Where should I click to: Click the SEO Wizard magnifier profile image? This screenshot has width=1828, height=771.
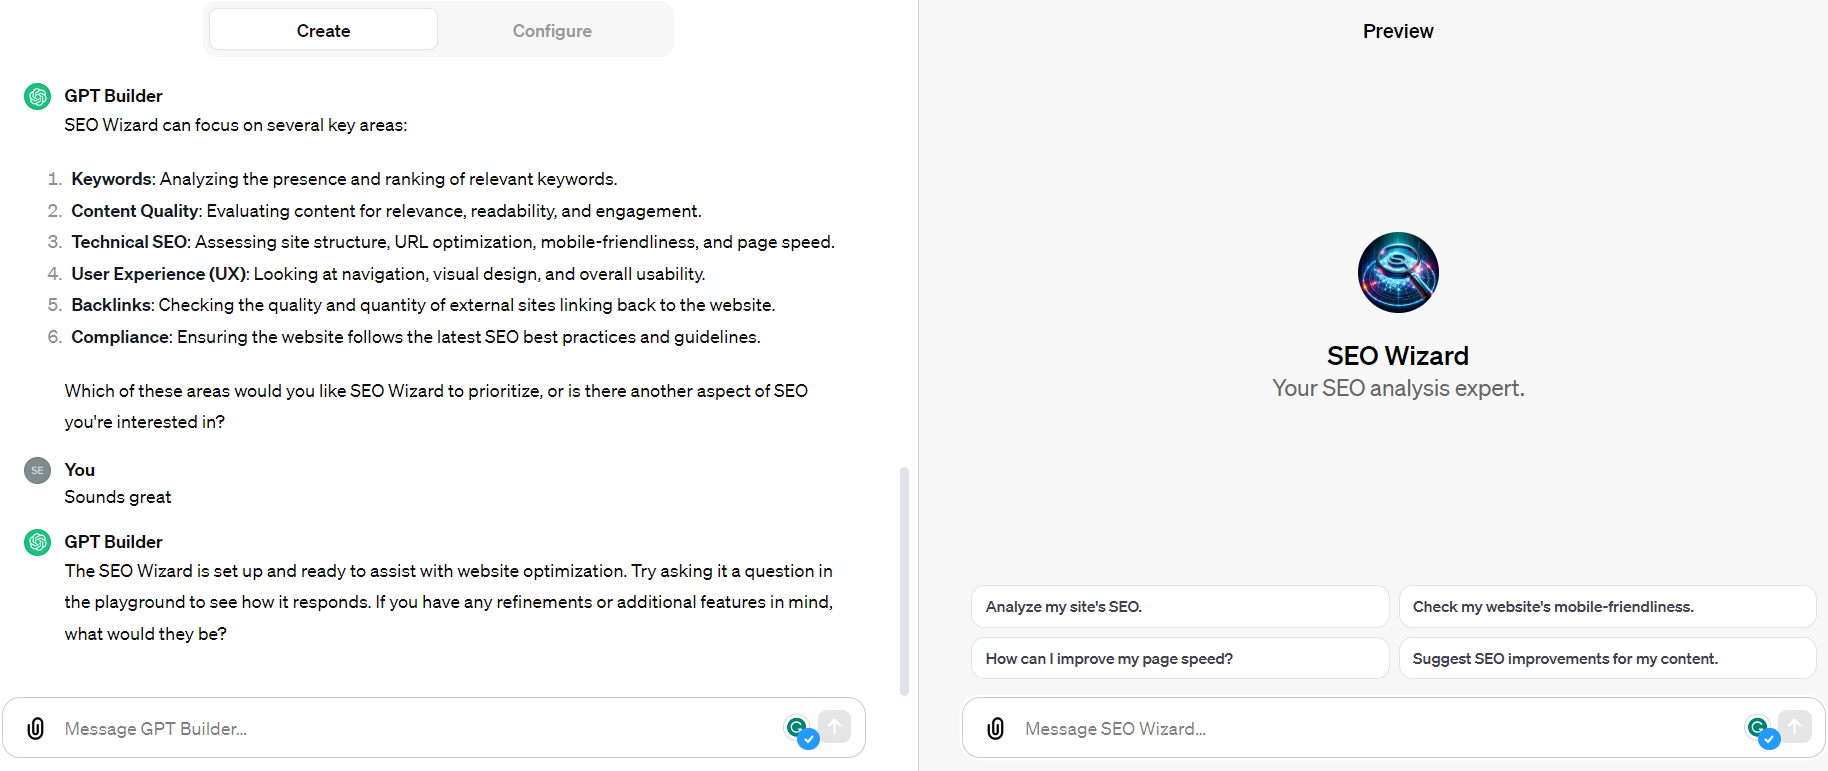1398,272
